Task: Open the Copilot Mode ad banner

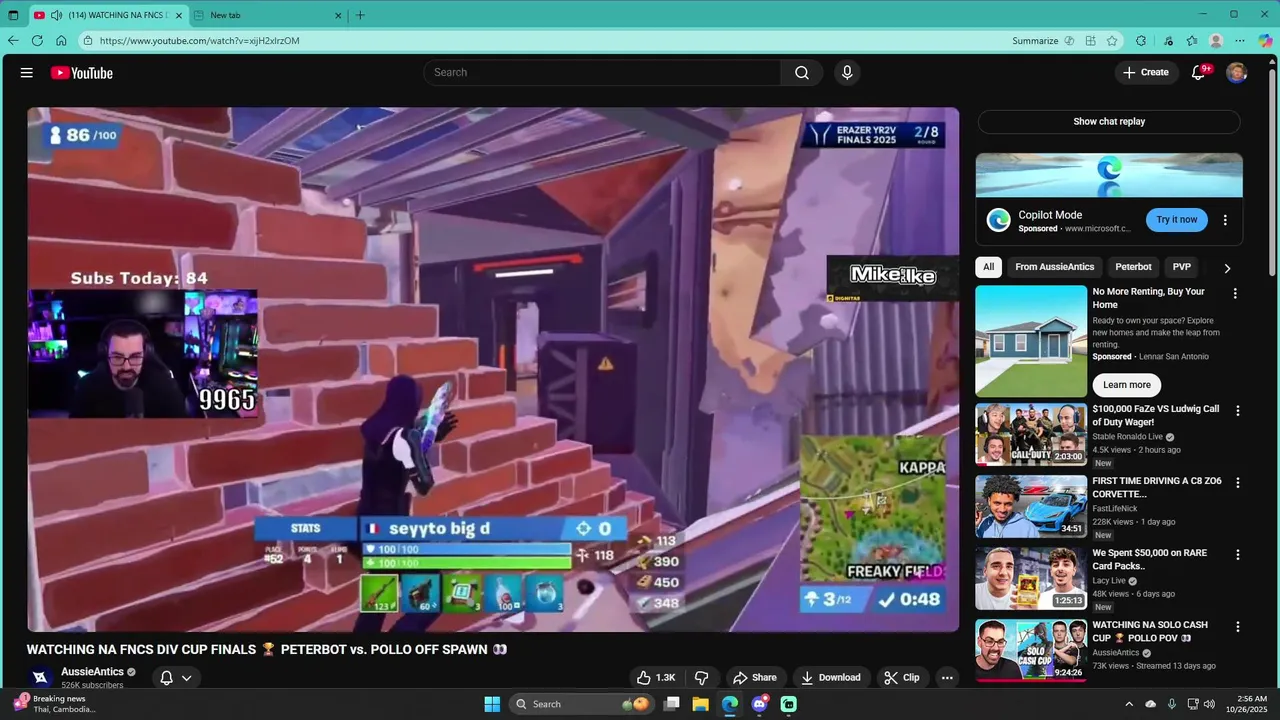Action: click(1109, 176)
